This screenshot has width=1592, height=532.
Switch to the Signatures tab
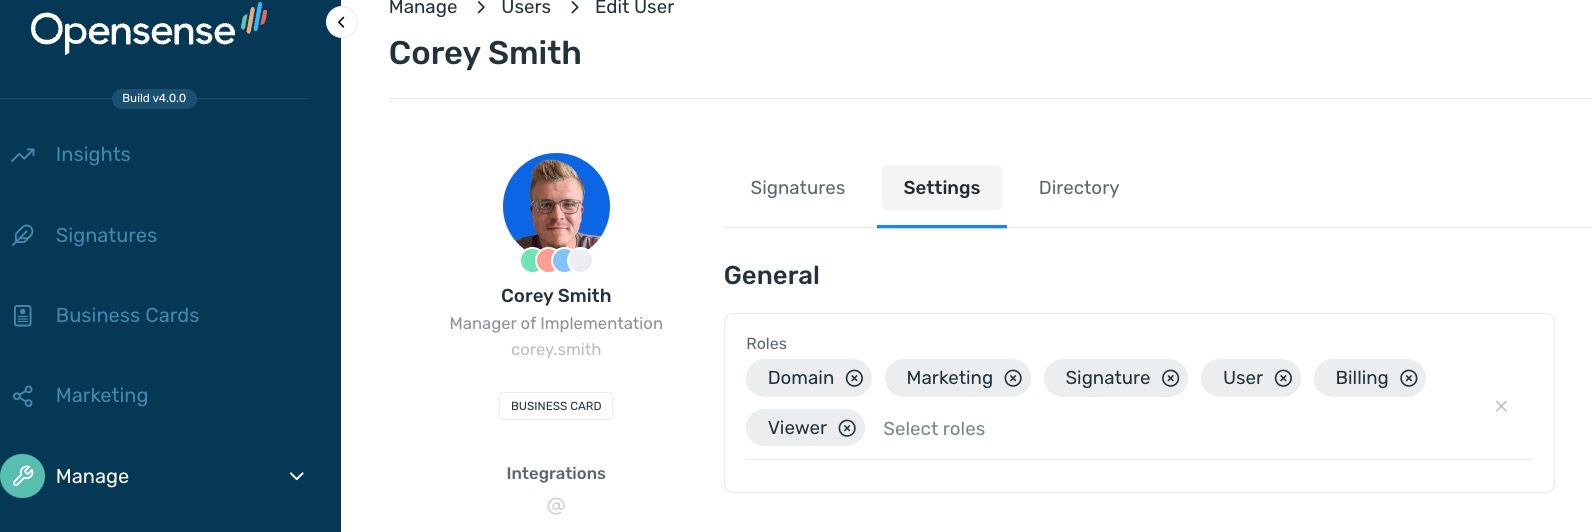[798, 188]
